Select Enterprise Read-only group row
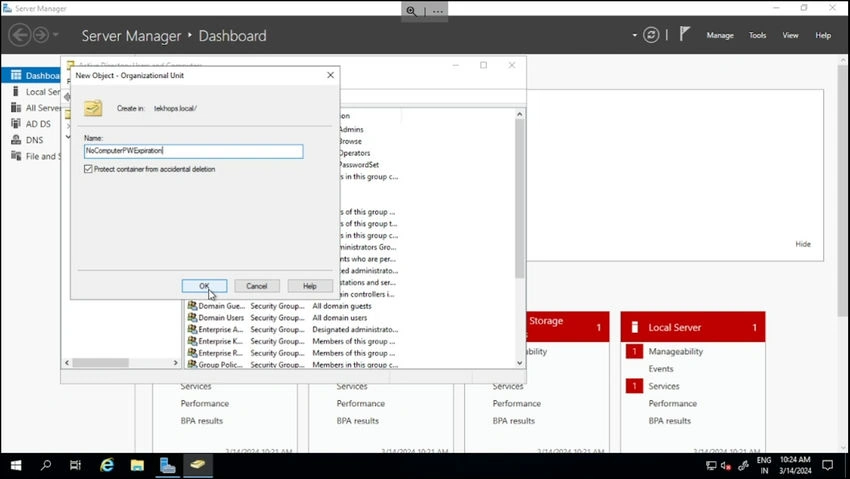Screen dimensions: 850x479 click(293, 353)
